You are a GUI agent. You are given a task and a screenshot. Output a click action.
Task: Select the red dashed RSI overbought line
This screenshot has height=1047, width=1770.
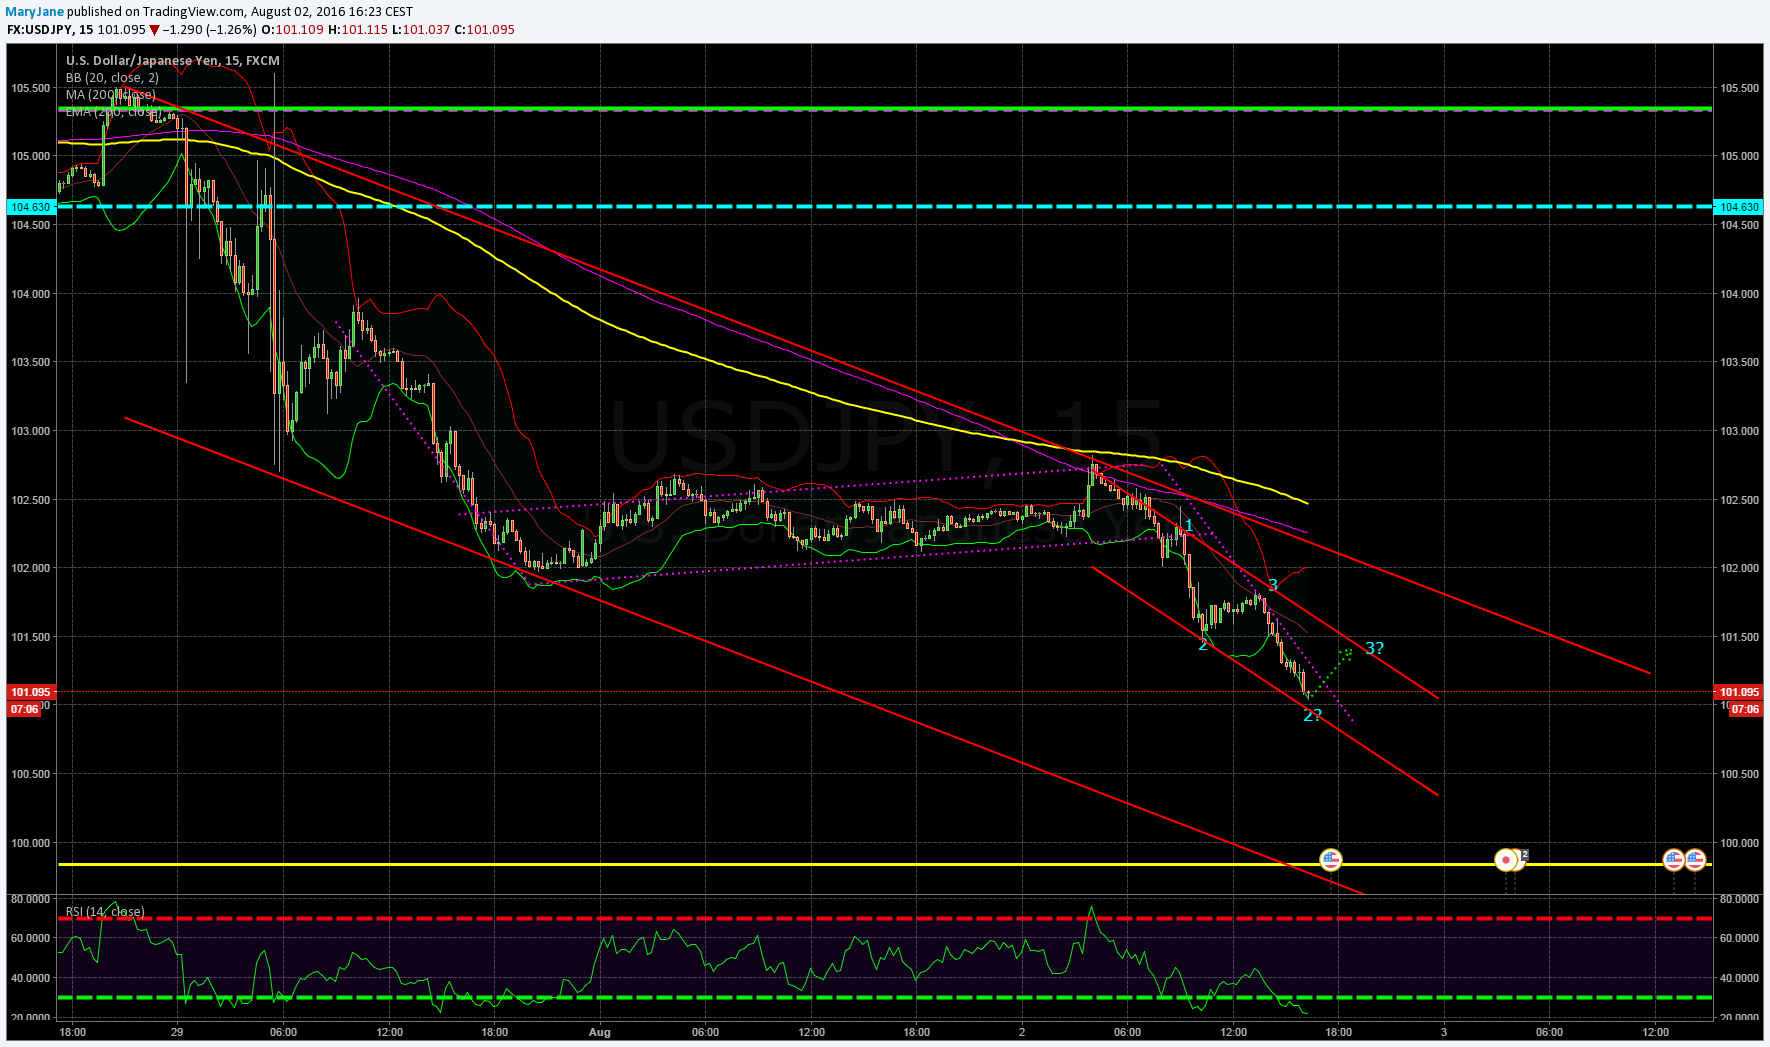pyautogui.click(x=885, y=918)
